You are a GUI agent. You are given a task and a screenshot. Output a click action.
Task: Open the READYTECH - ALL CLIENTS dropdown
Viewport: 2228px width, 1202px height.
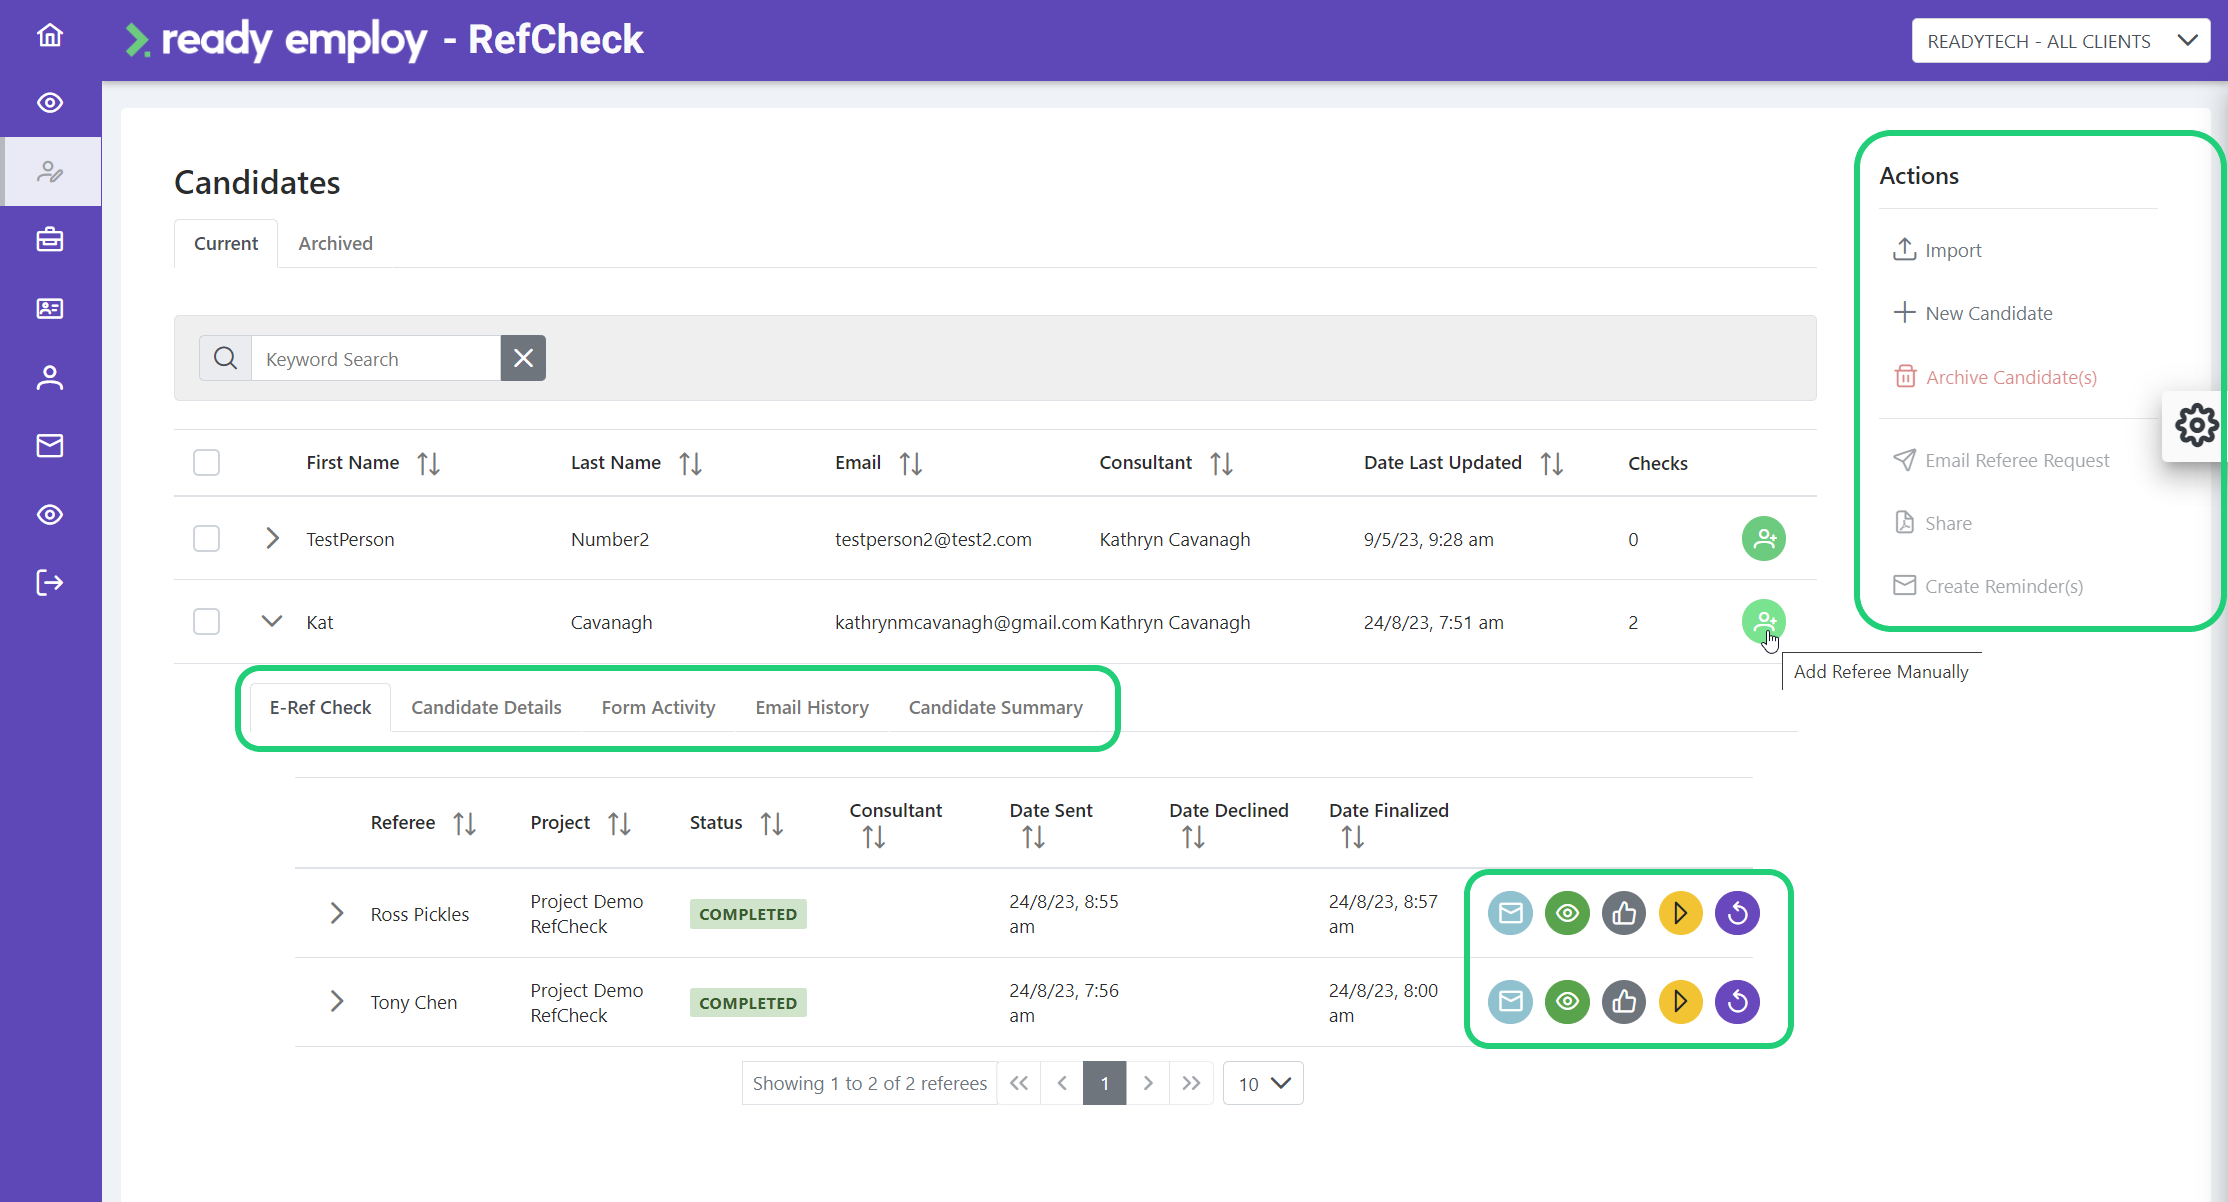[x=2060, y=41]
